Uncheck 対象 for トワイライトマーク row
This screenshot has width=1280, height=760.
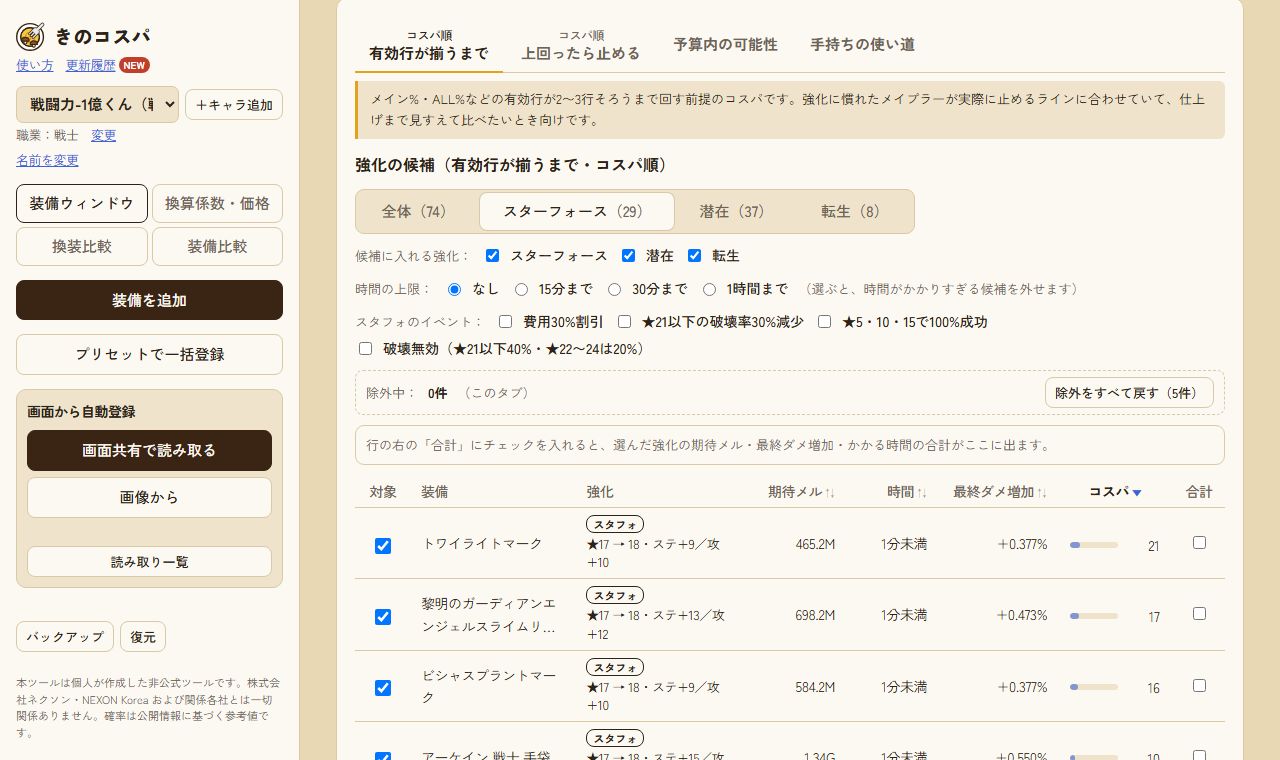pos(382,546)
